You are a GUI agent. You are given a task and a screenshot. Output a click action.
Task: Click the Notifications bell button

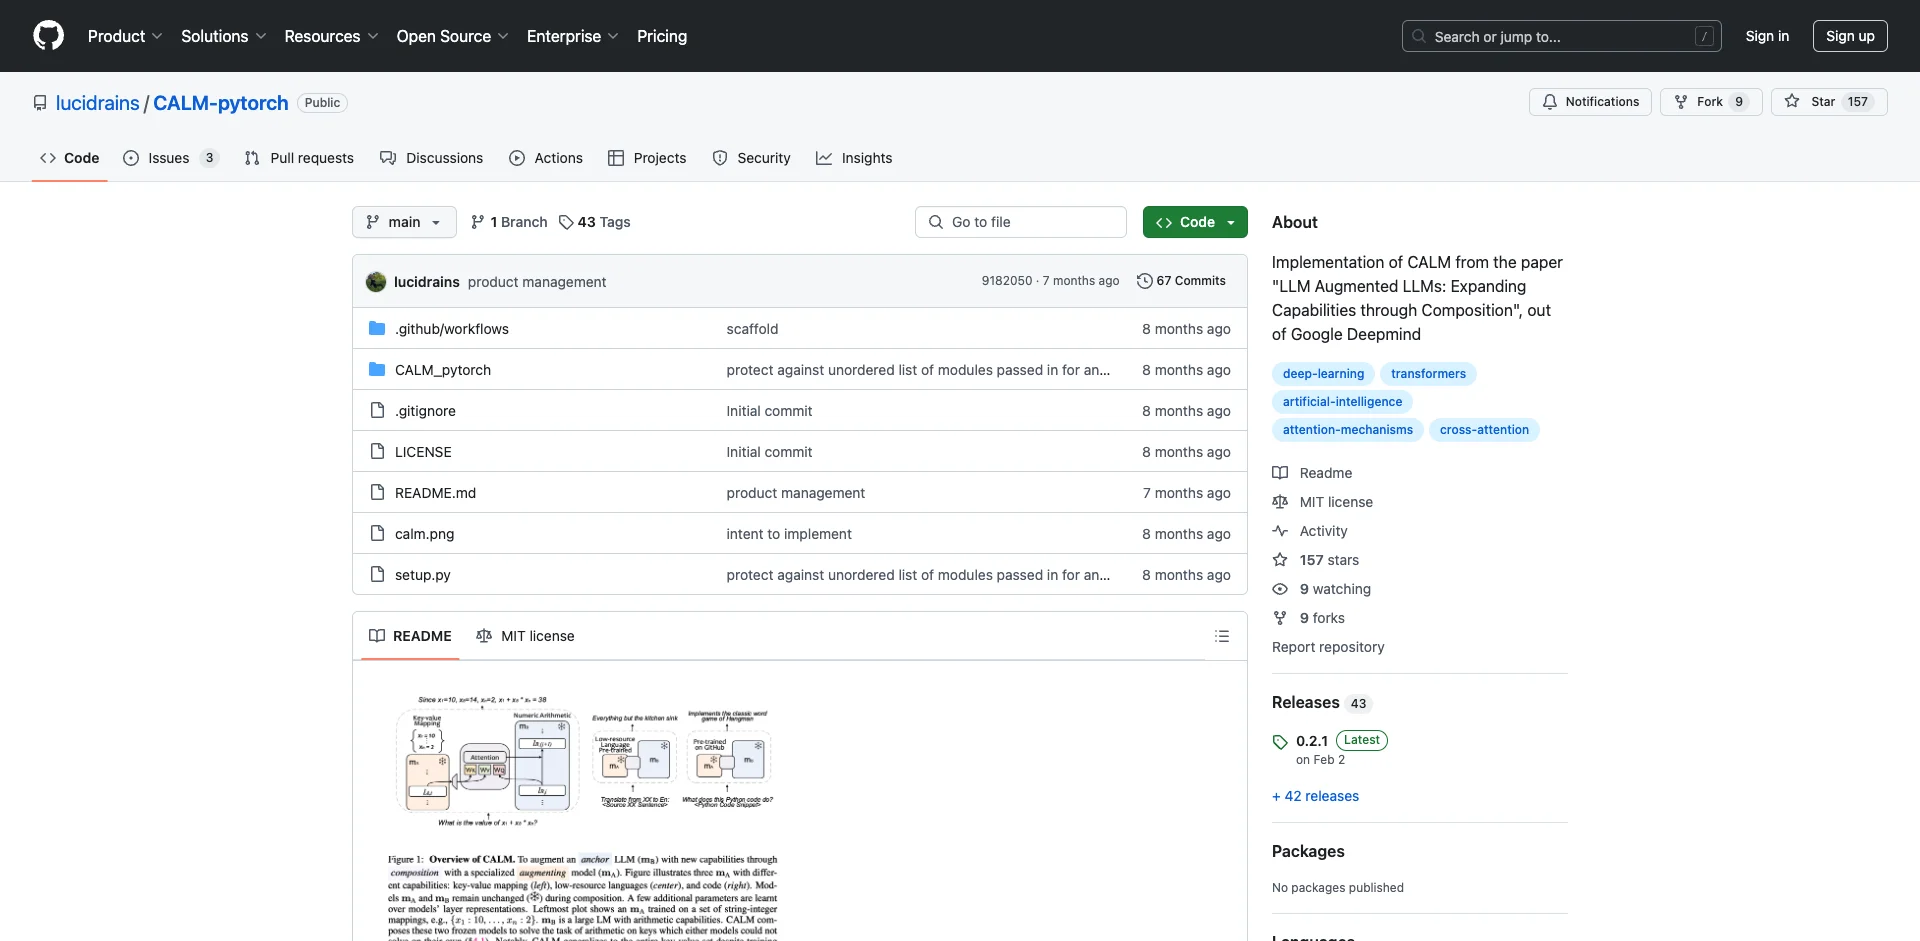tap(1590, 102)
